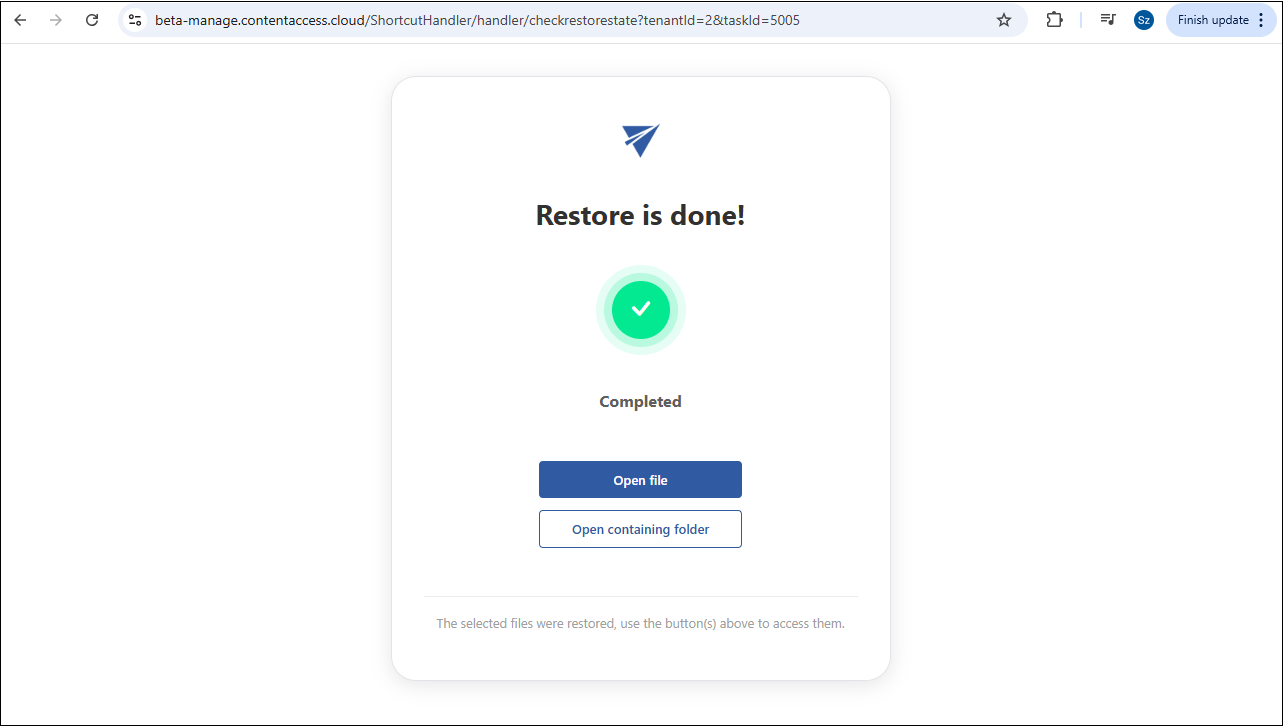Screen dimensions: 1283x728
Task: Click the Completed status label
Action: [x=640, y=402]
